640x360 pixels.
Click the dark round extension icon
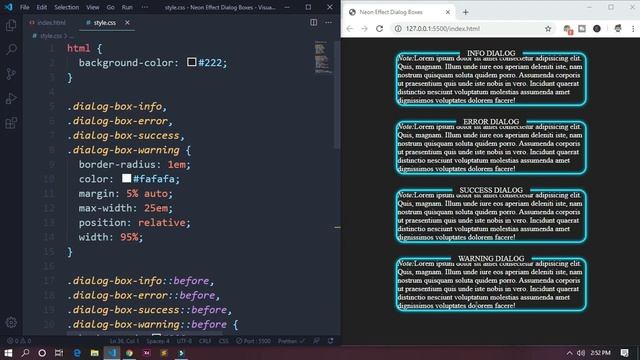click(597, 29)
